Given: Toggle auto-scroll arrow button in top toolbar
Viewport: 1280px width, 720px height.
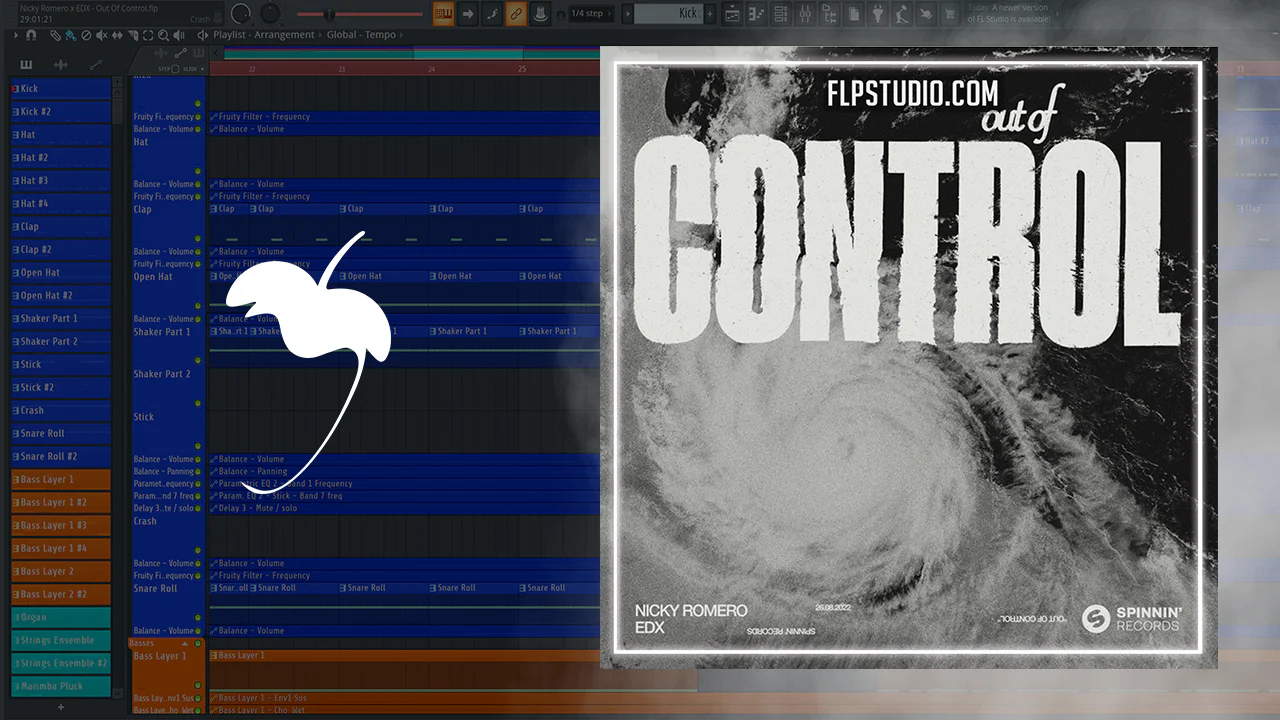Looking at the screenshot, I should tap(468, 14).
